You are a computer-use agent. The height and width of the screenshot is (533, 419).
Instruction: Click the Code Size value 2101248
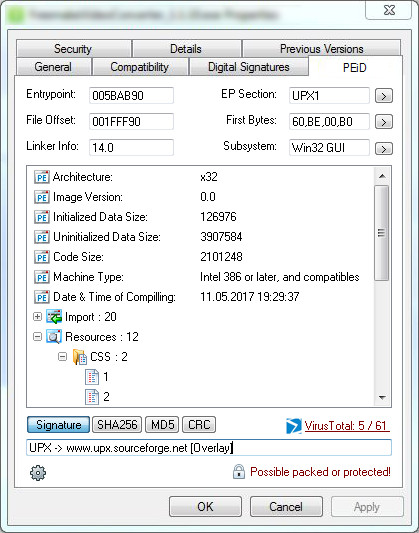(221, 257)
